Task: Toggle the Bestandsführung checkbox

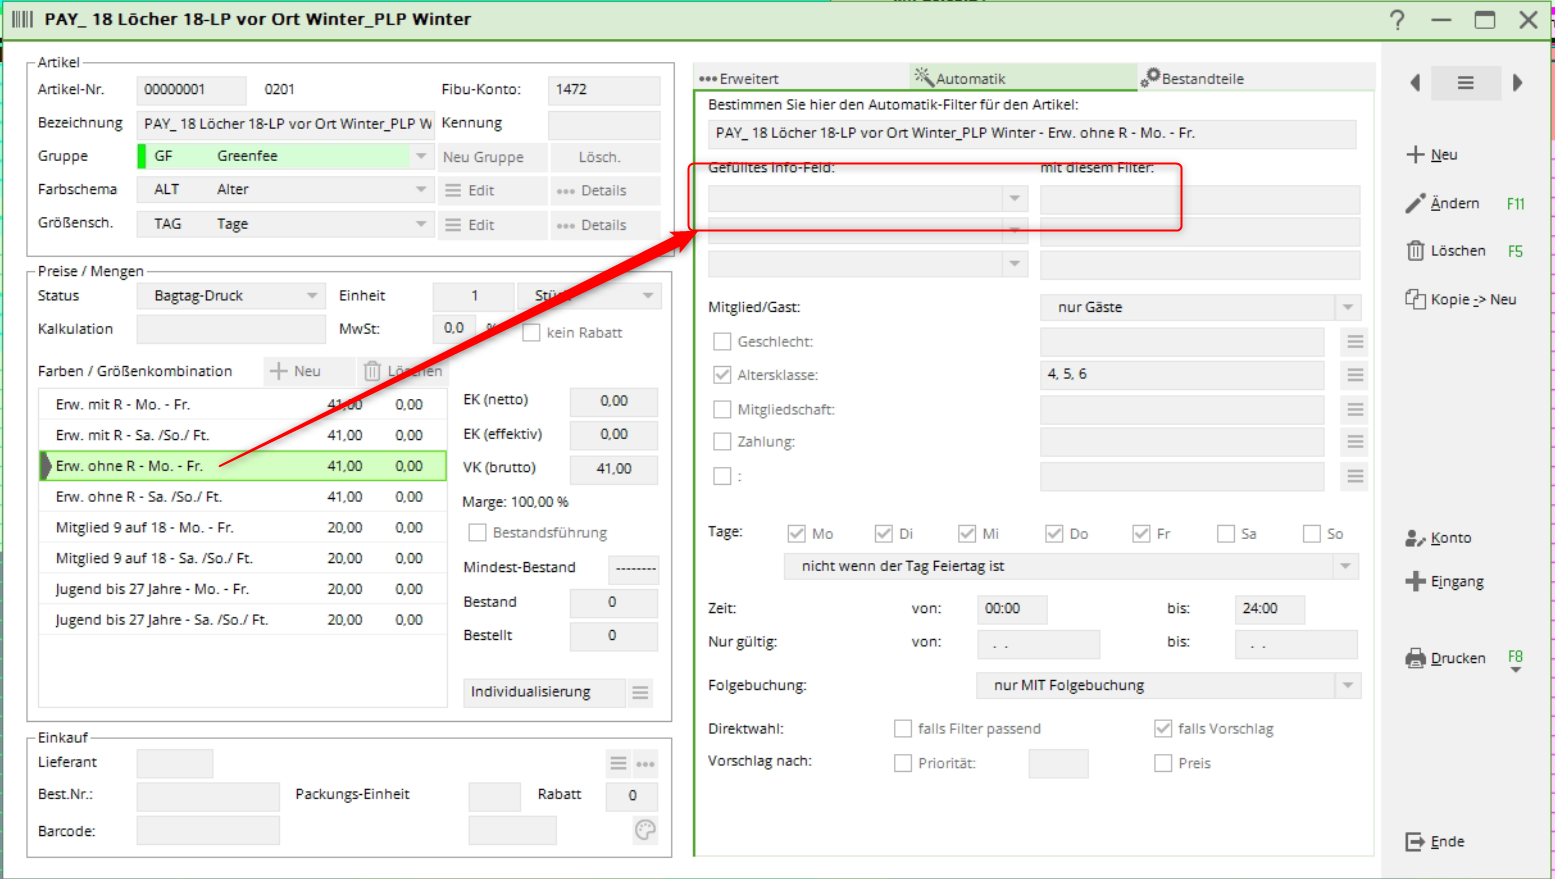Action: click(x=478, y=533)
